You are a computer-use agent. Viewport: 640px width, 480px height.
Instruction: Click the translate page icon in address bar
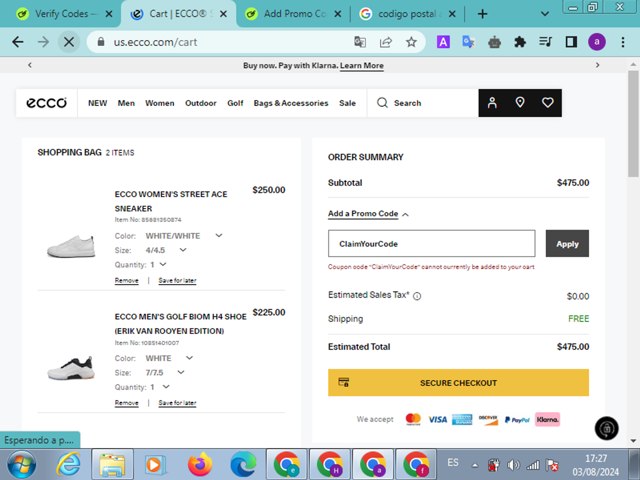click(360, 42)
